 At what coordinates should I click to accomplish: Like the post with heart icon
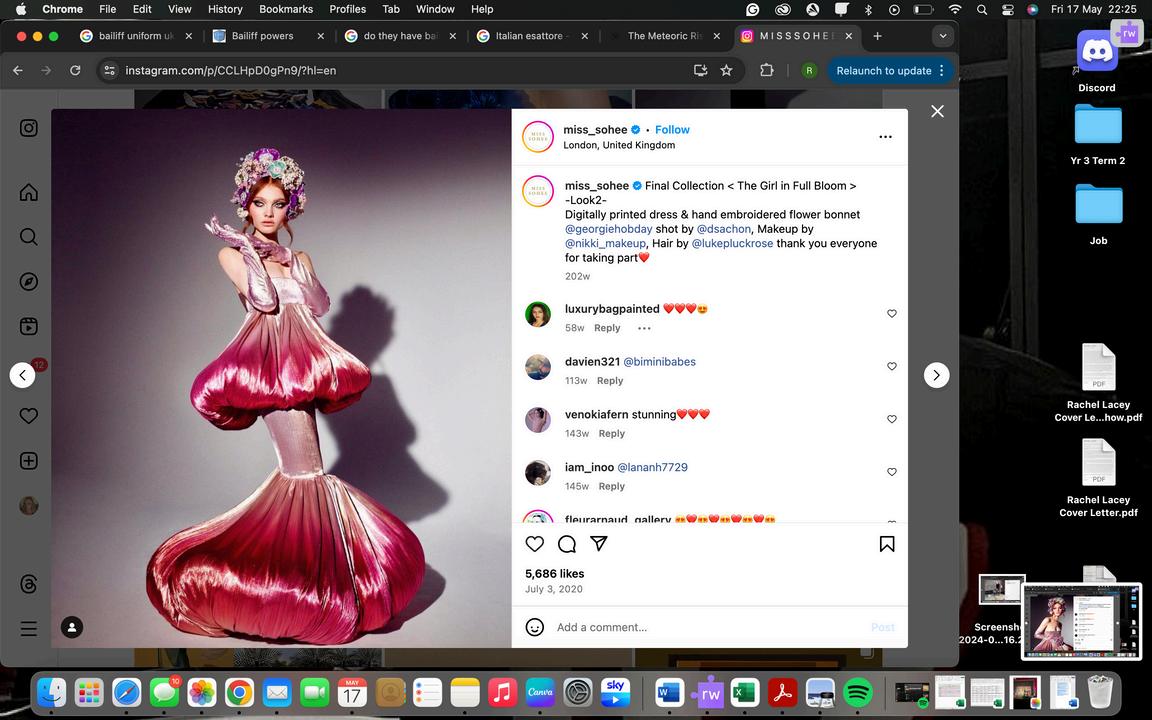tap(535, 544)
